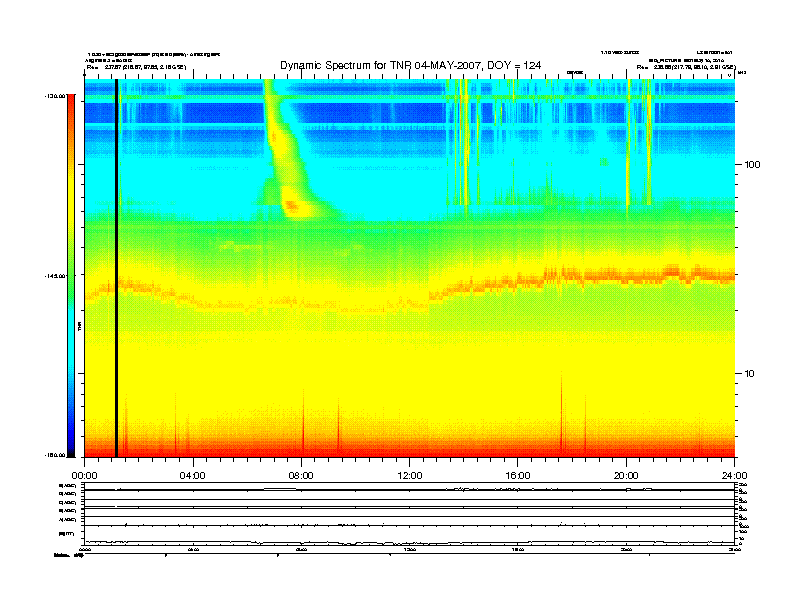Image resolution: width=792 pixels, height=612 pixels.
Task: Click the plot title "Dynamic Spectrum for TNR 04-MAY-2007"
Action: coord(410,65)
